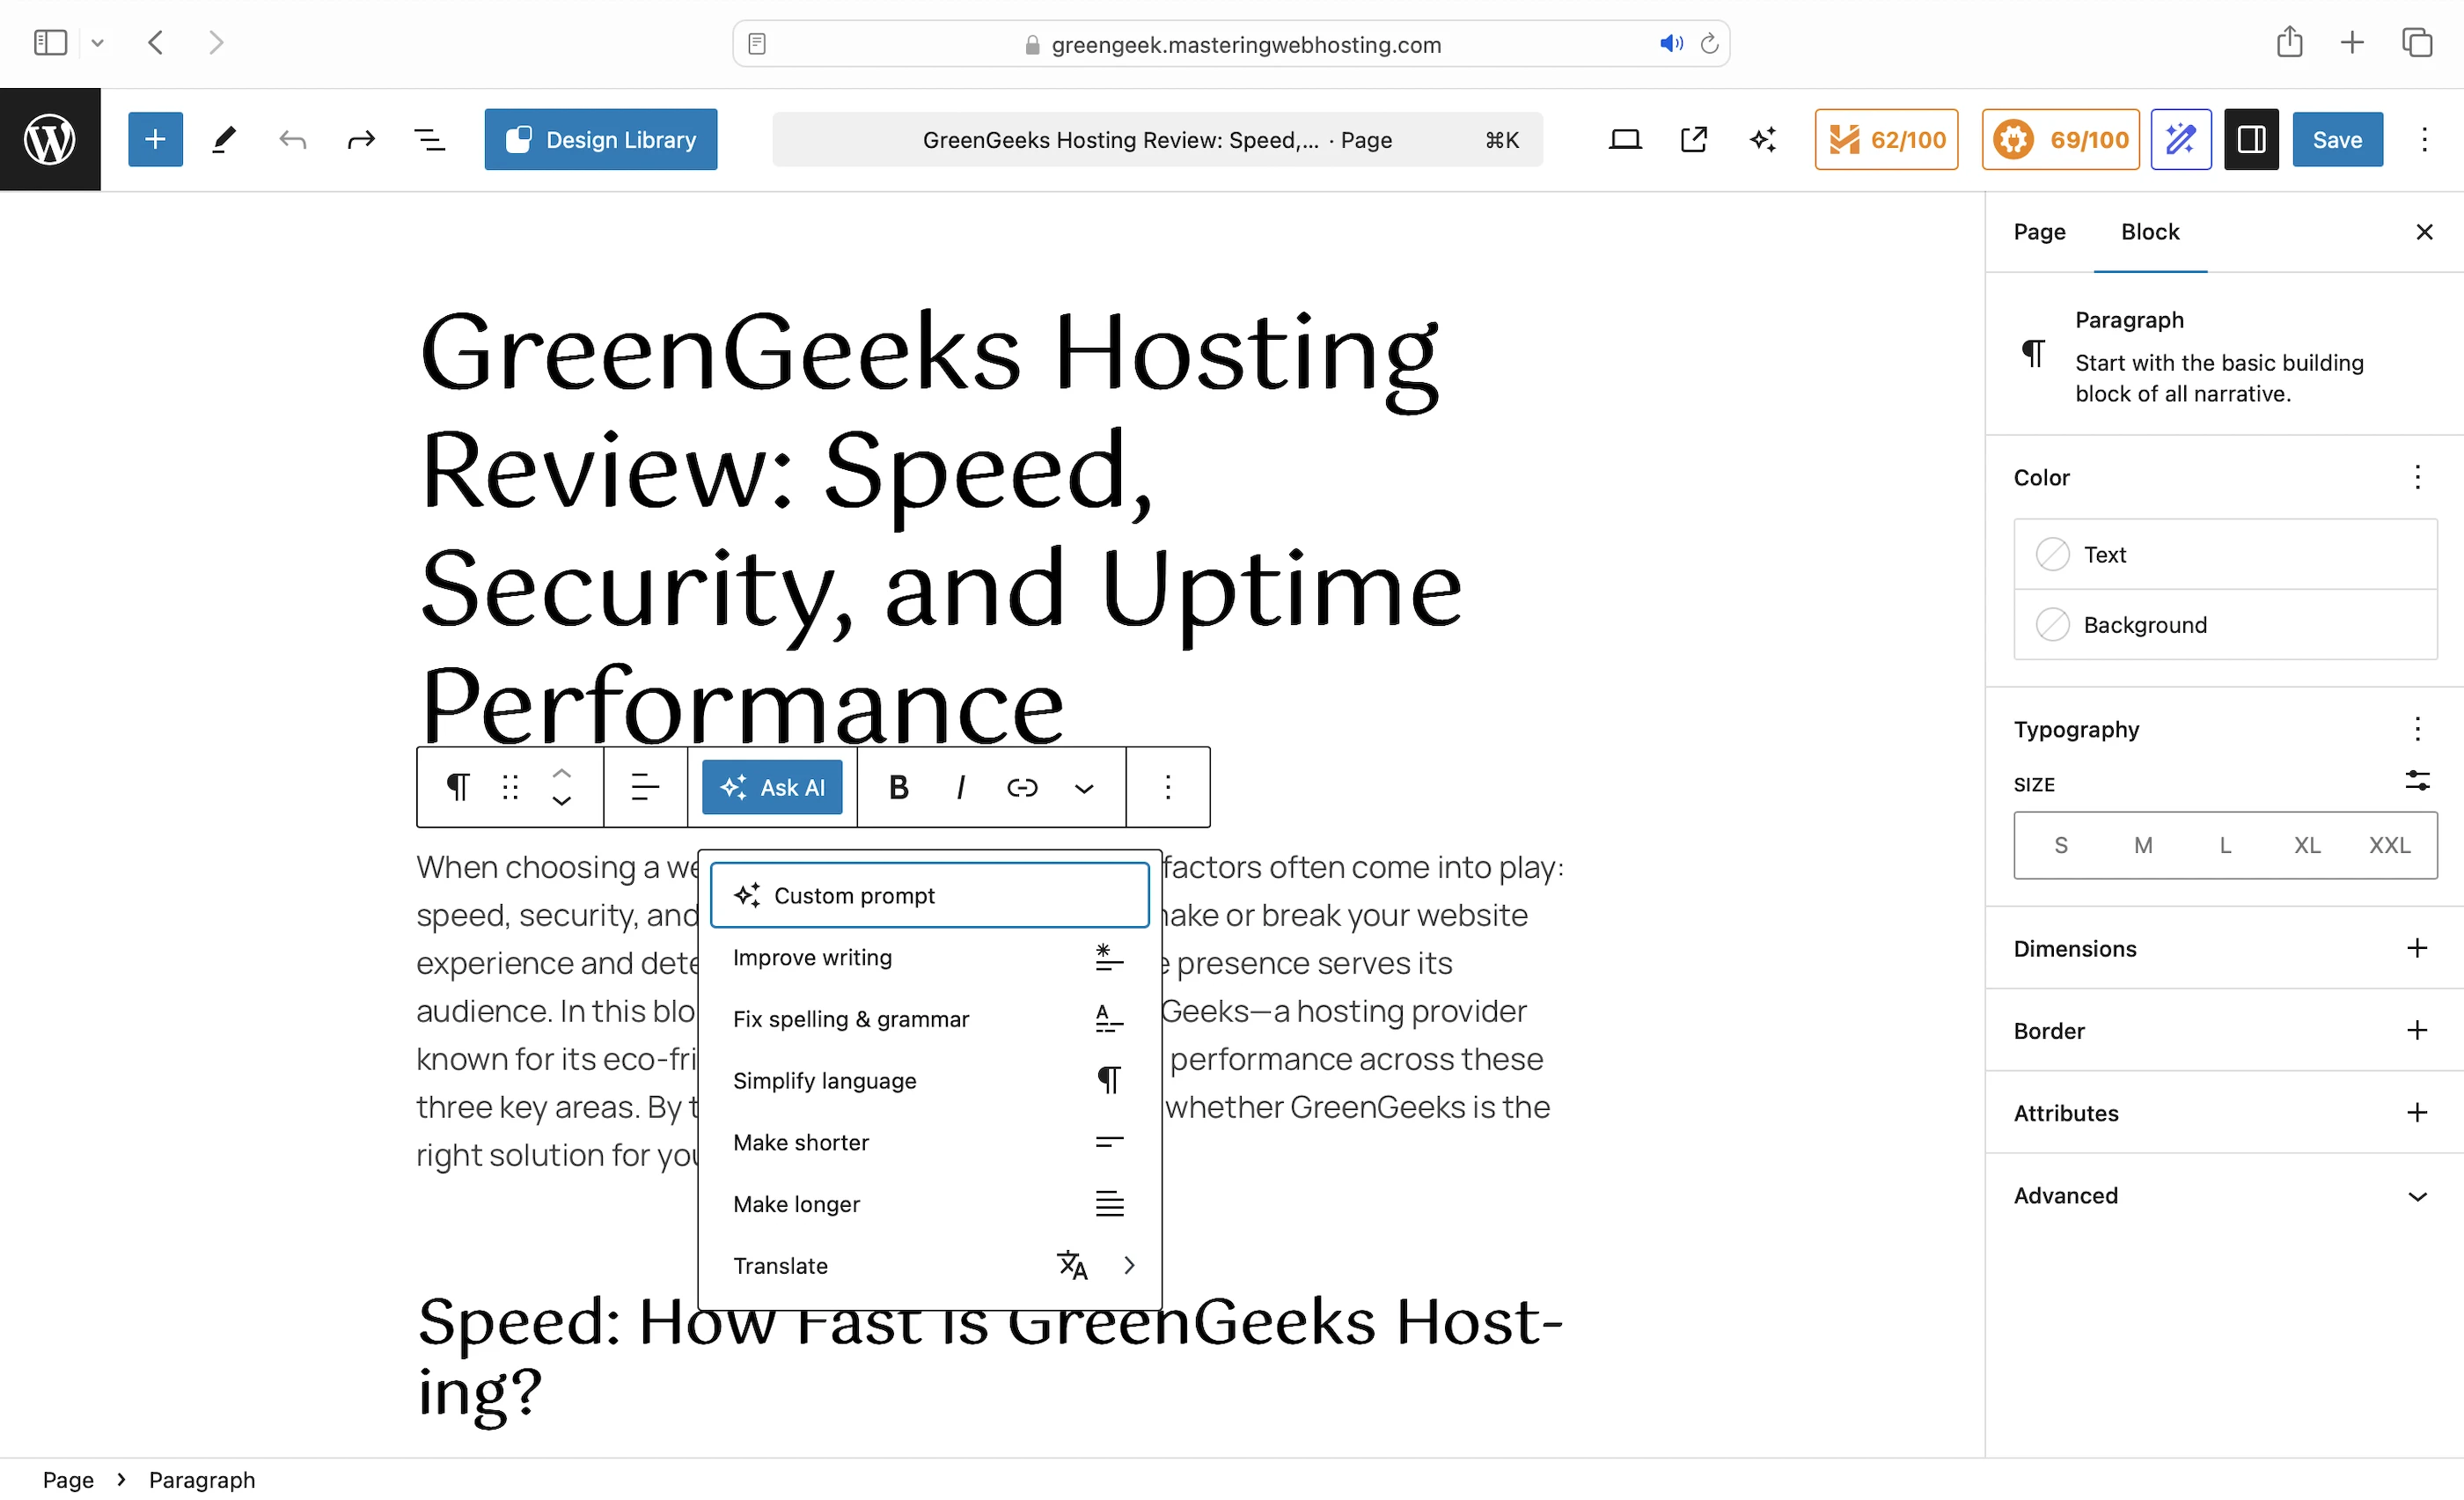This screenshot has height=1500, width=2464.
Task: Toggle the settings sidebar panel button
Action: coord(2250,139)
